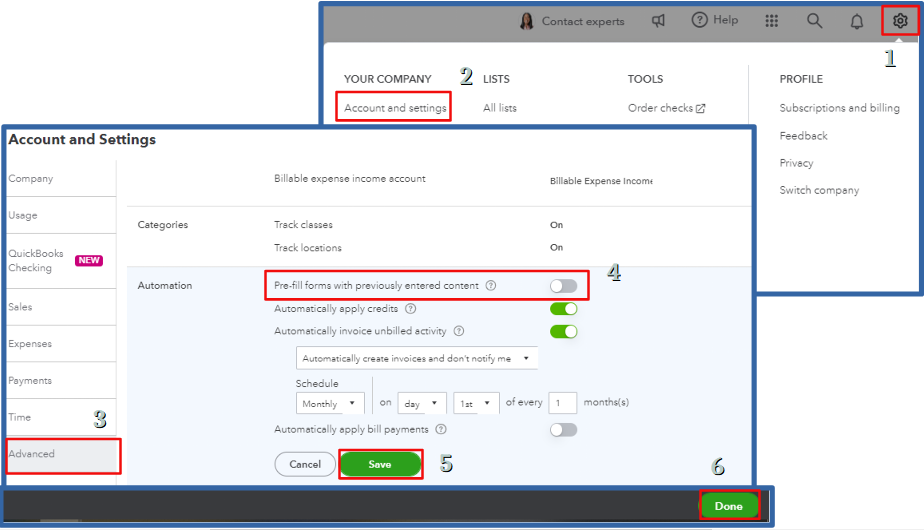Click the Cancel button
The width and height of the screenshot is (924, 530).
[305, 465]
